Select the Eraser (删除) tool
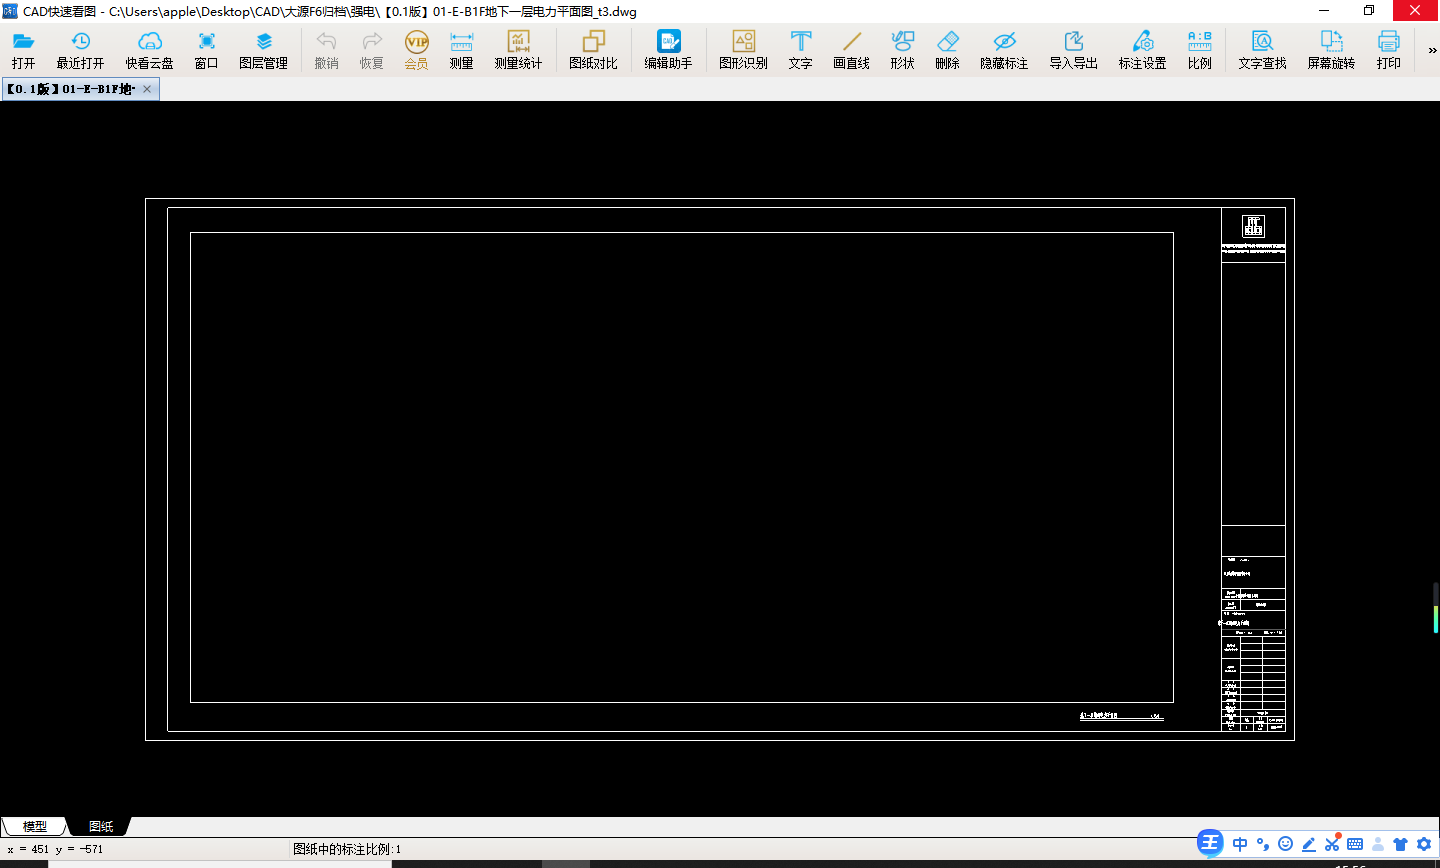The height and width of the screenshot is (868, 1440). [x=947, y=49]
